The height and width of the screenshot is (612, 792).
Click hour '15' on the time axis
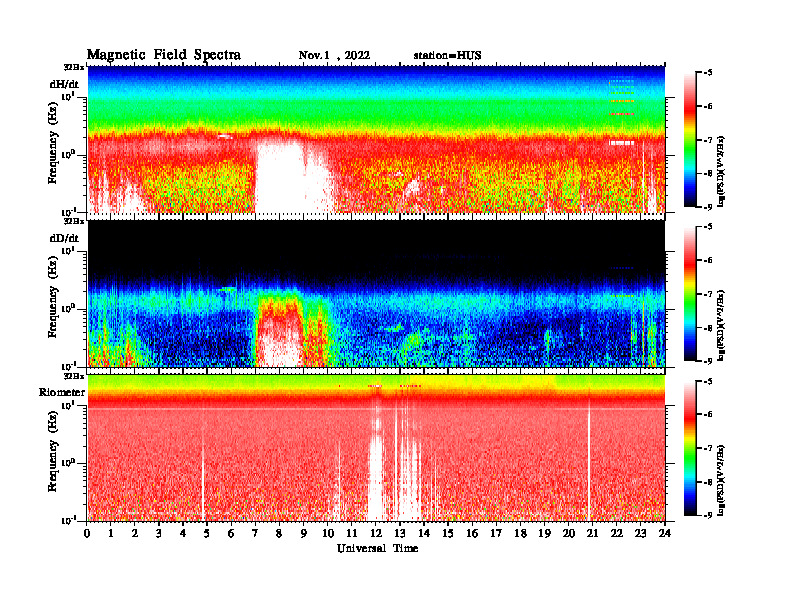[448, 533]
